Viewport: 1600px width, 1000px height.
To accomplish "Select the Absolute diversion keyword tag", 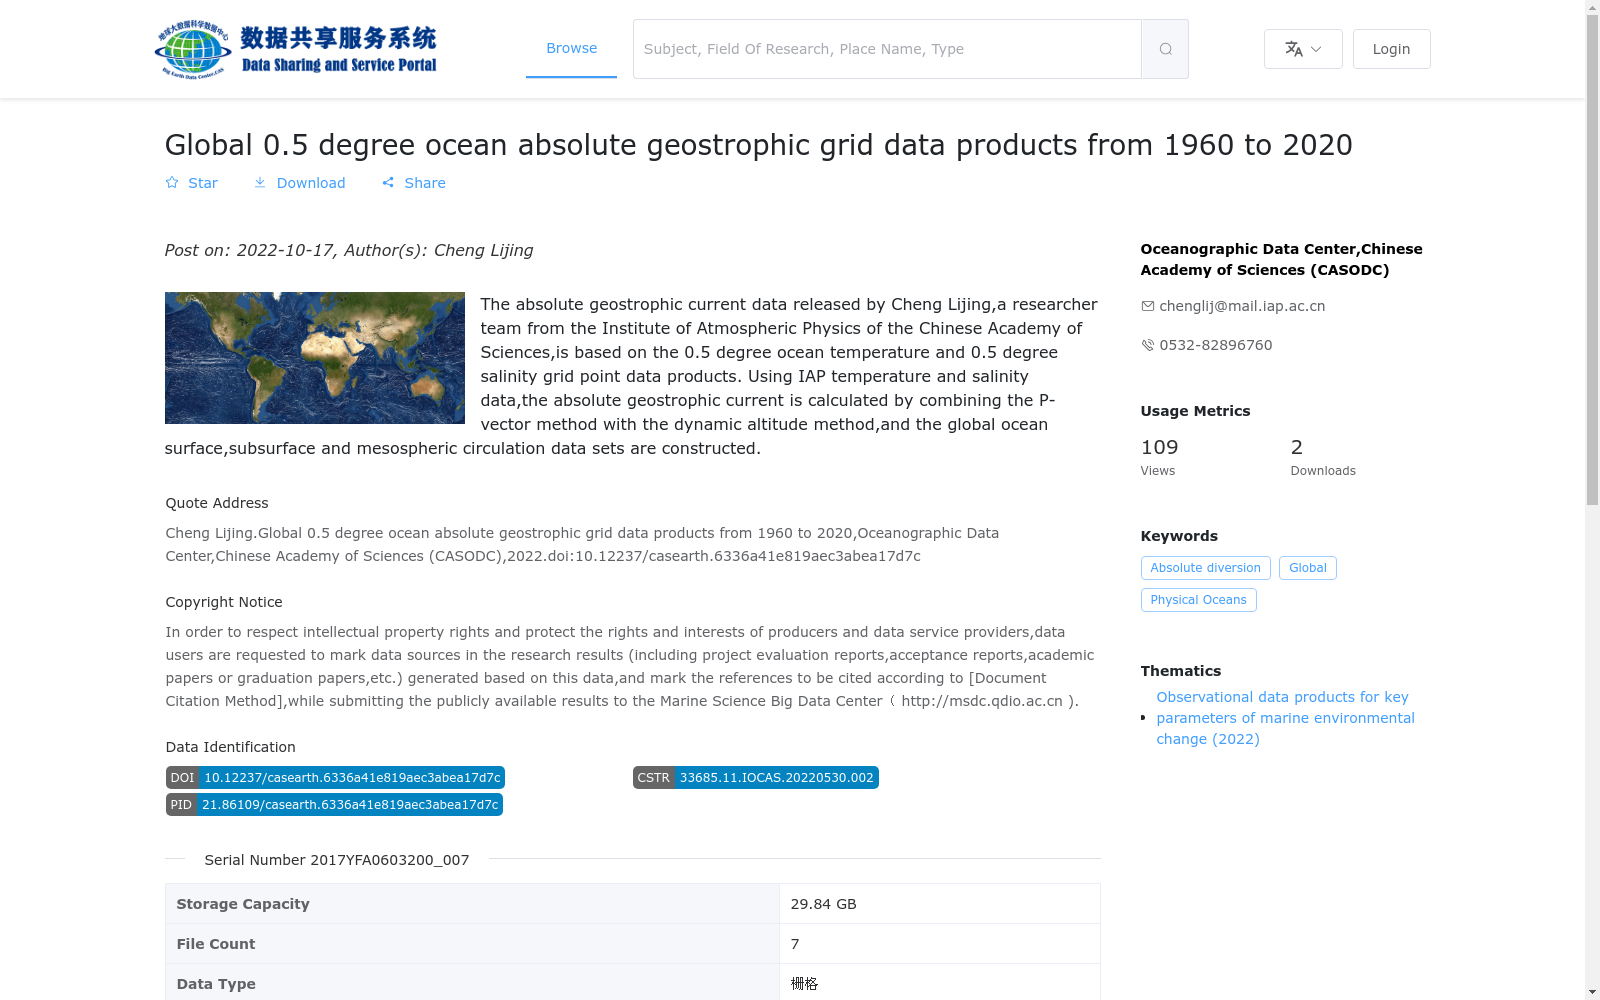I will (x=1205, y=568).
